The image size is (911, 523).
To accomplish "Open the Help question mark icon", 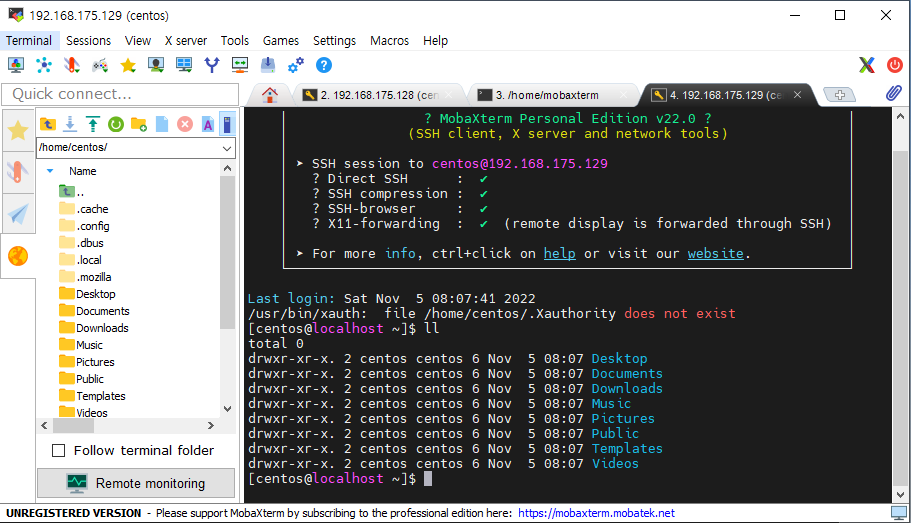I will 324,65.
